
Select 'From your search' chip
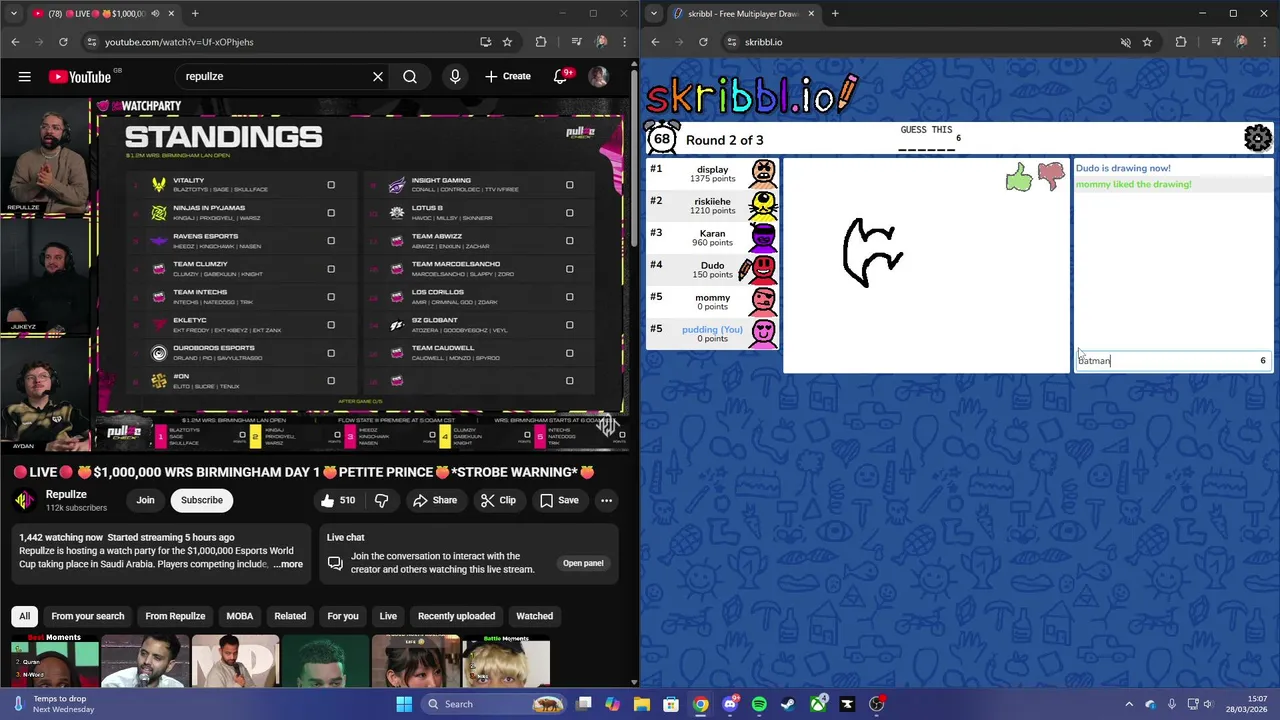88,616
